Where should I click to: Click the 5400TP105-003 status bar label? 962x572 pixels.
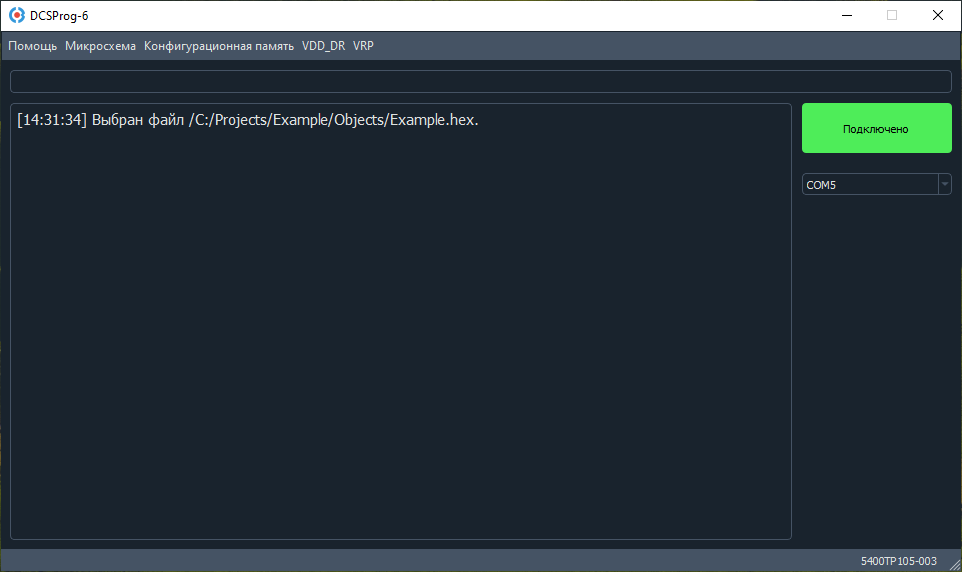[x=898, y=561]
